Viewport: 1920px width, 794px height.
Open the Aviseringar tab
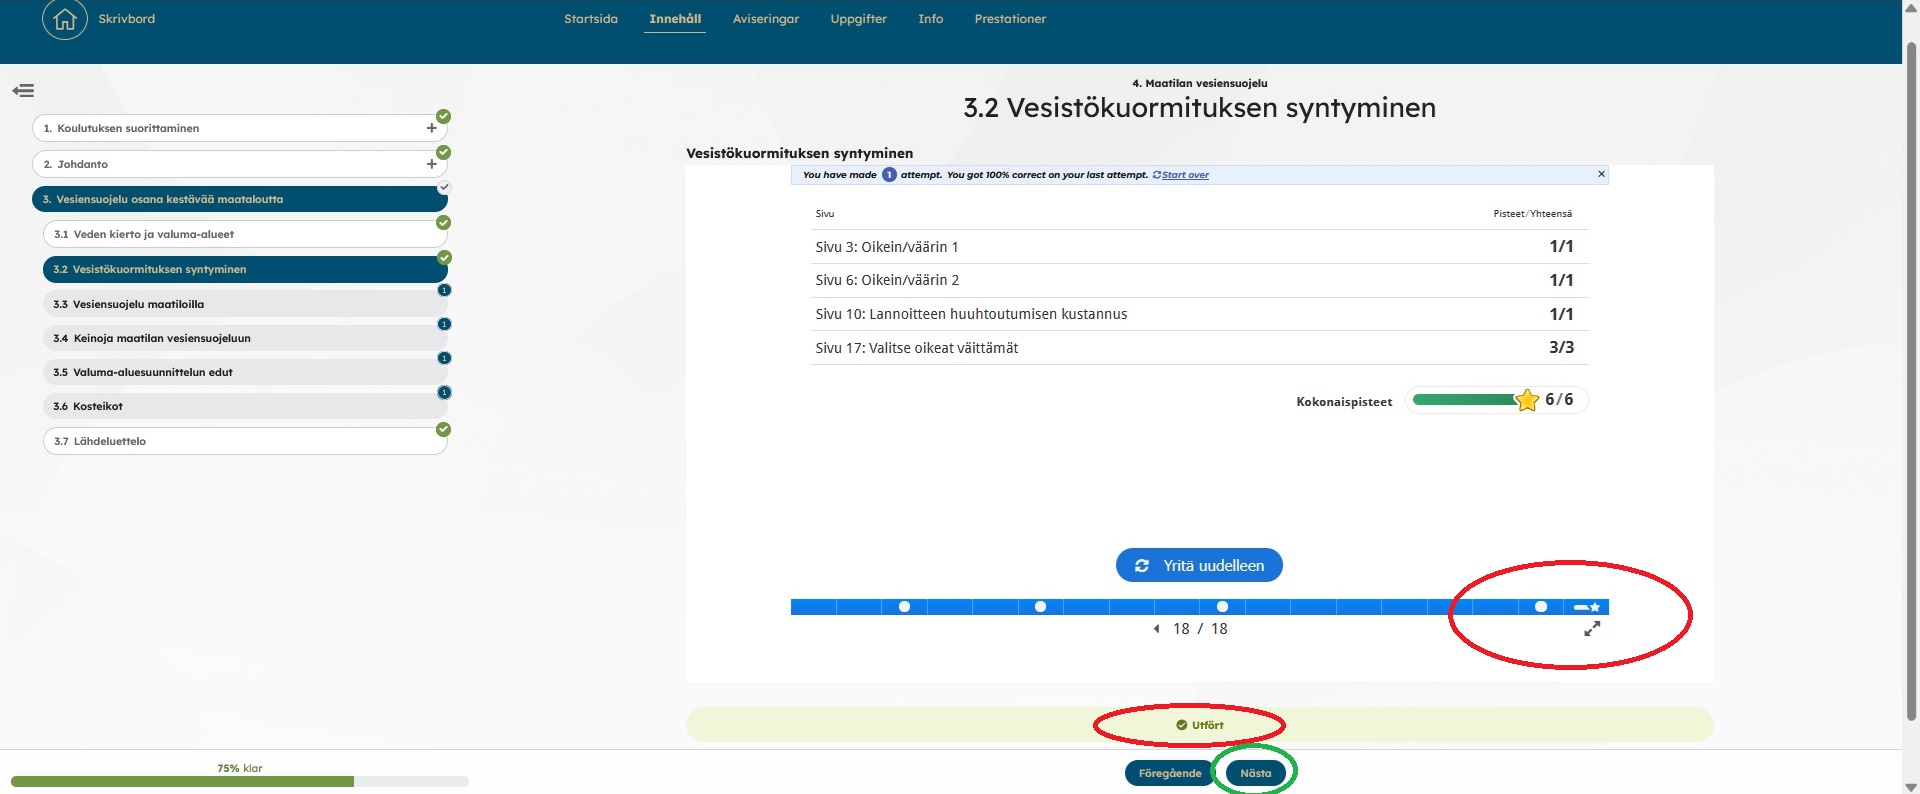pos(765,19)
